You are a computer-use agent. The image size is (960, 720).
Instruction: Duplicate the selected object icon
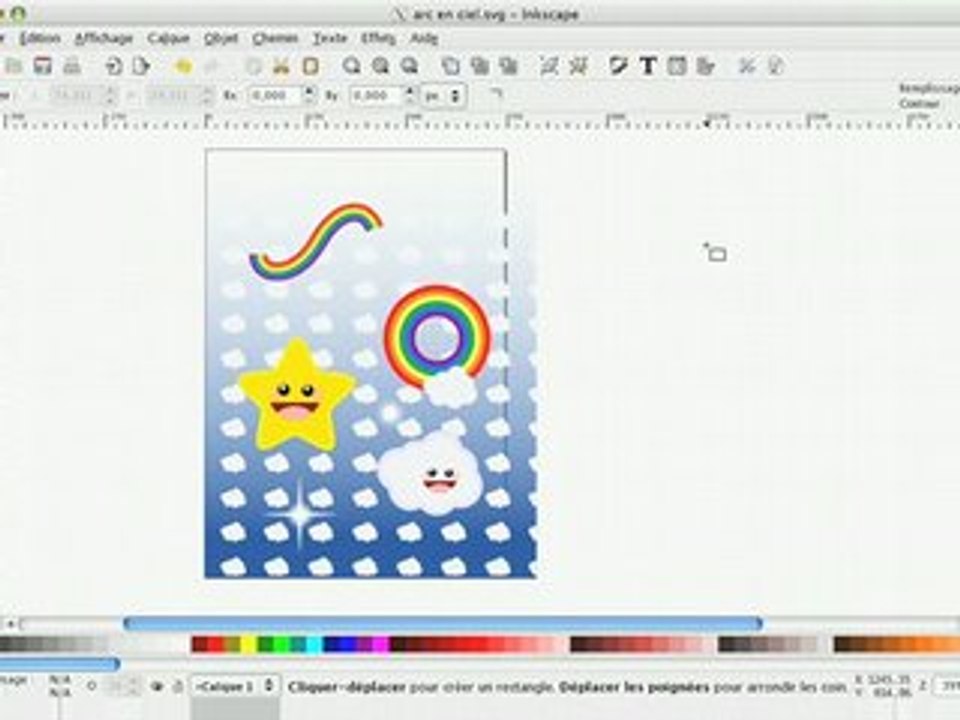(x=451, y=66)
